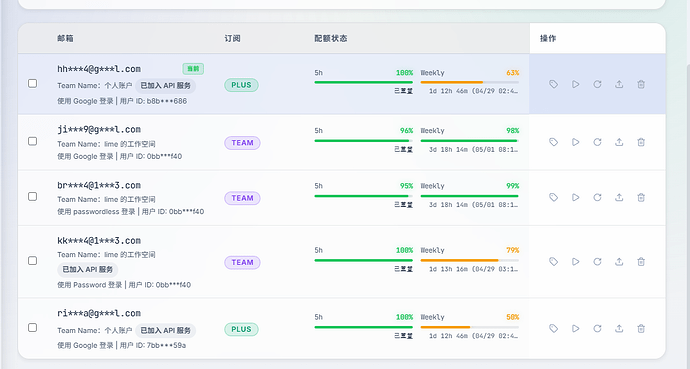Click the PLUS badge on the first row
This screenshot has height=369, width=690.
pyautogui.click(x=241, y=85)
